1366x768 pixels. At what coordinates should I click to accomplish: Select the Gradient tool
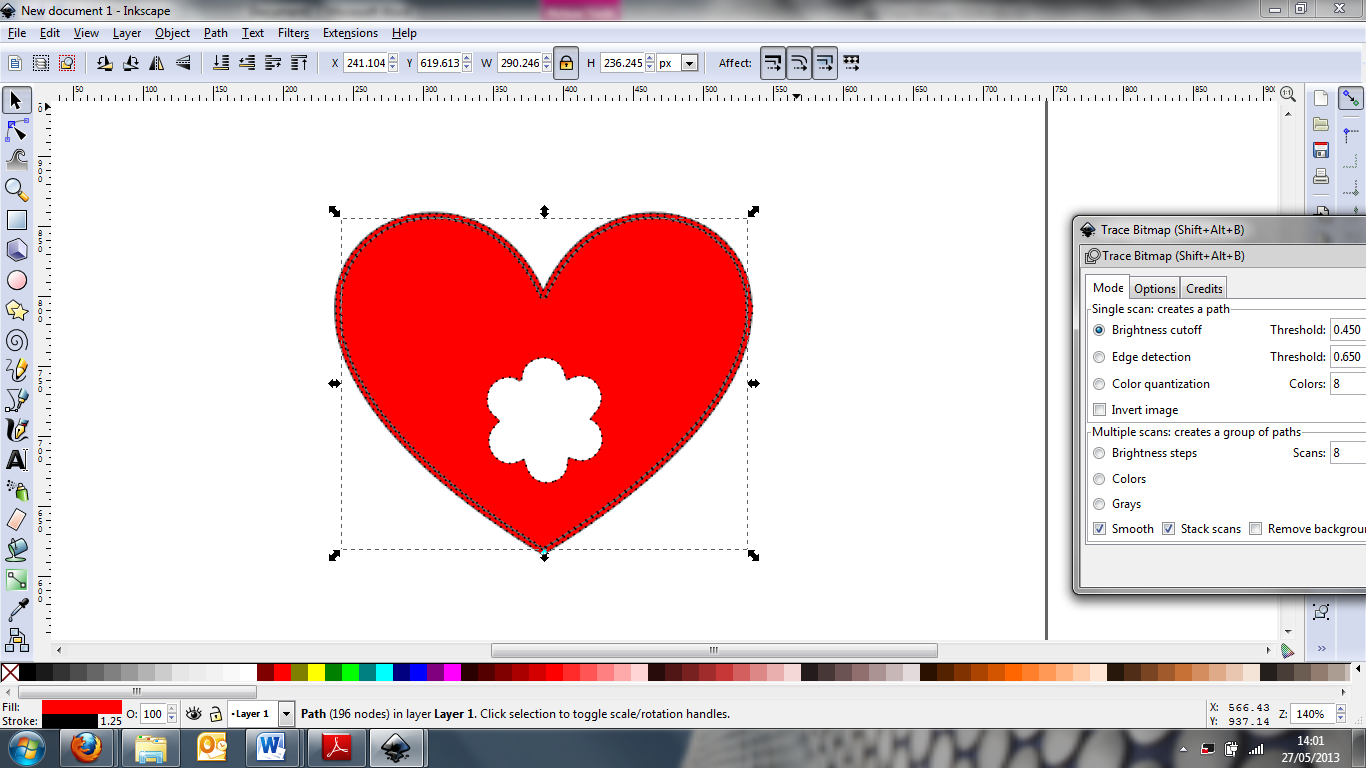point(17,580)
